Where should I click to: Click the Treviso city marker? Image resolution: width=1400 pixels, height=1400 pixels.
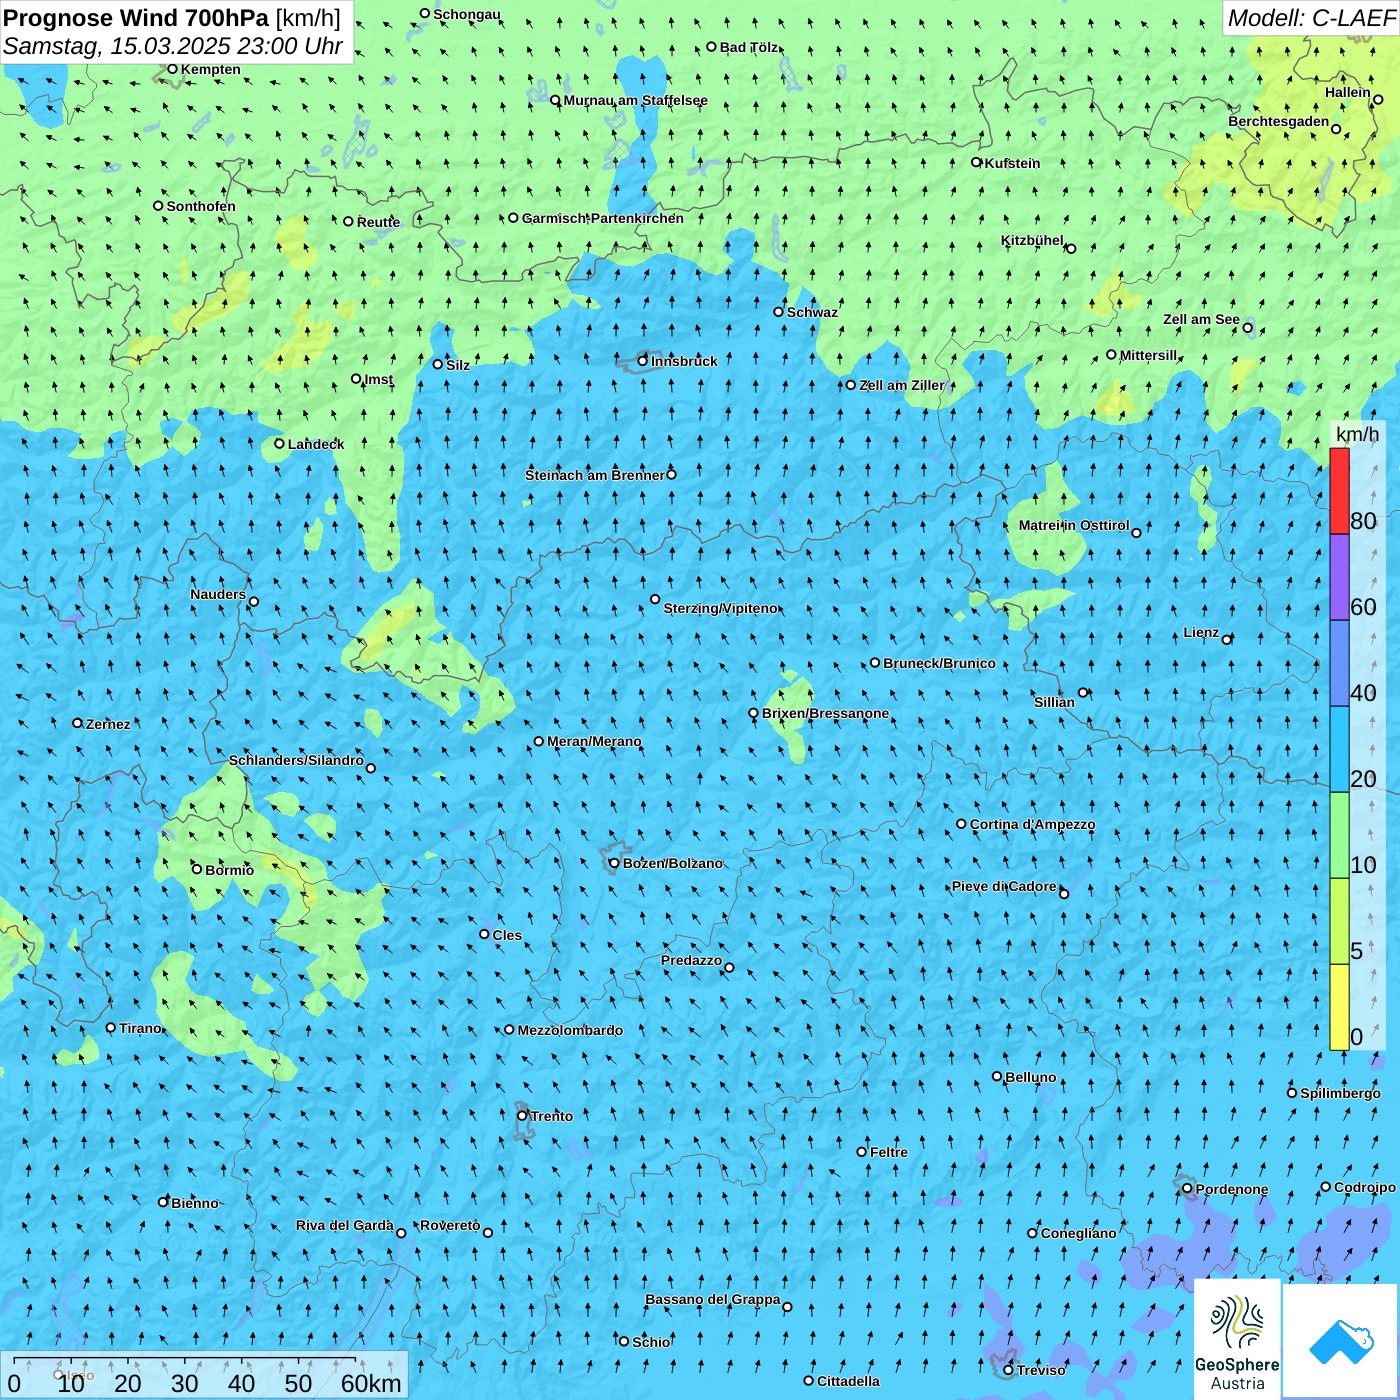coord(1009,1370)
